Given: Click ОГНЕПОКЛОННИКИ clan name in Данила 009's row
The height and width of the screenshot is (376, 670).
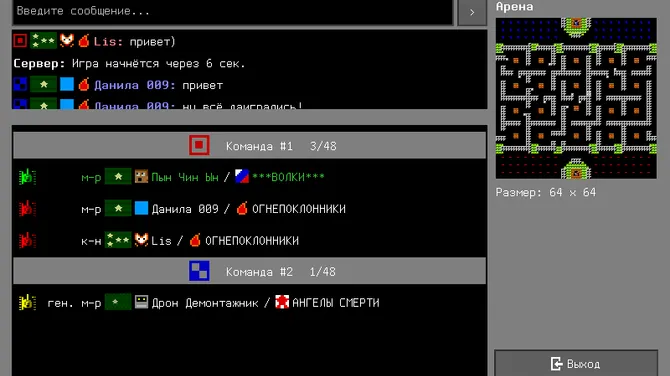Looking at the screenshot, I should click(x=299, y=209).
